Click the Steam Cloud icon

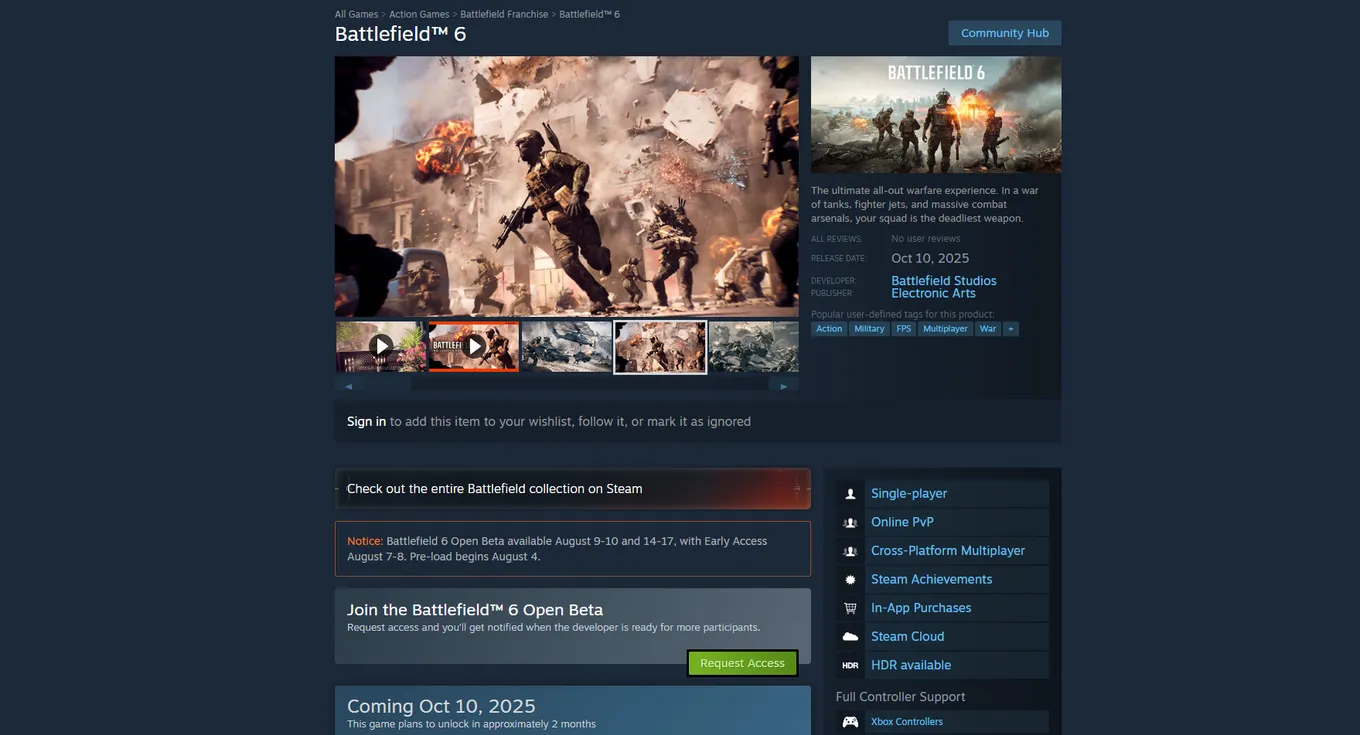850,637
